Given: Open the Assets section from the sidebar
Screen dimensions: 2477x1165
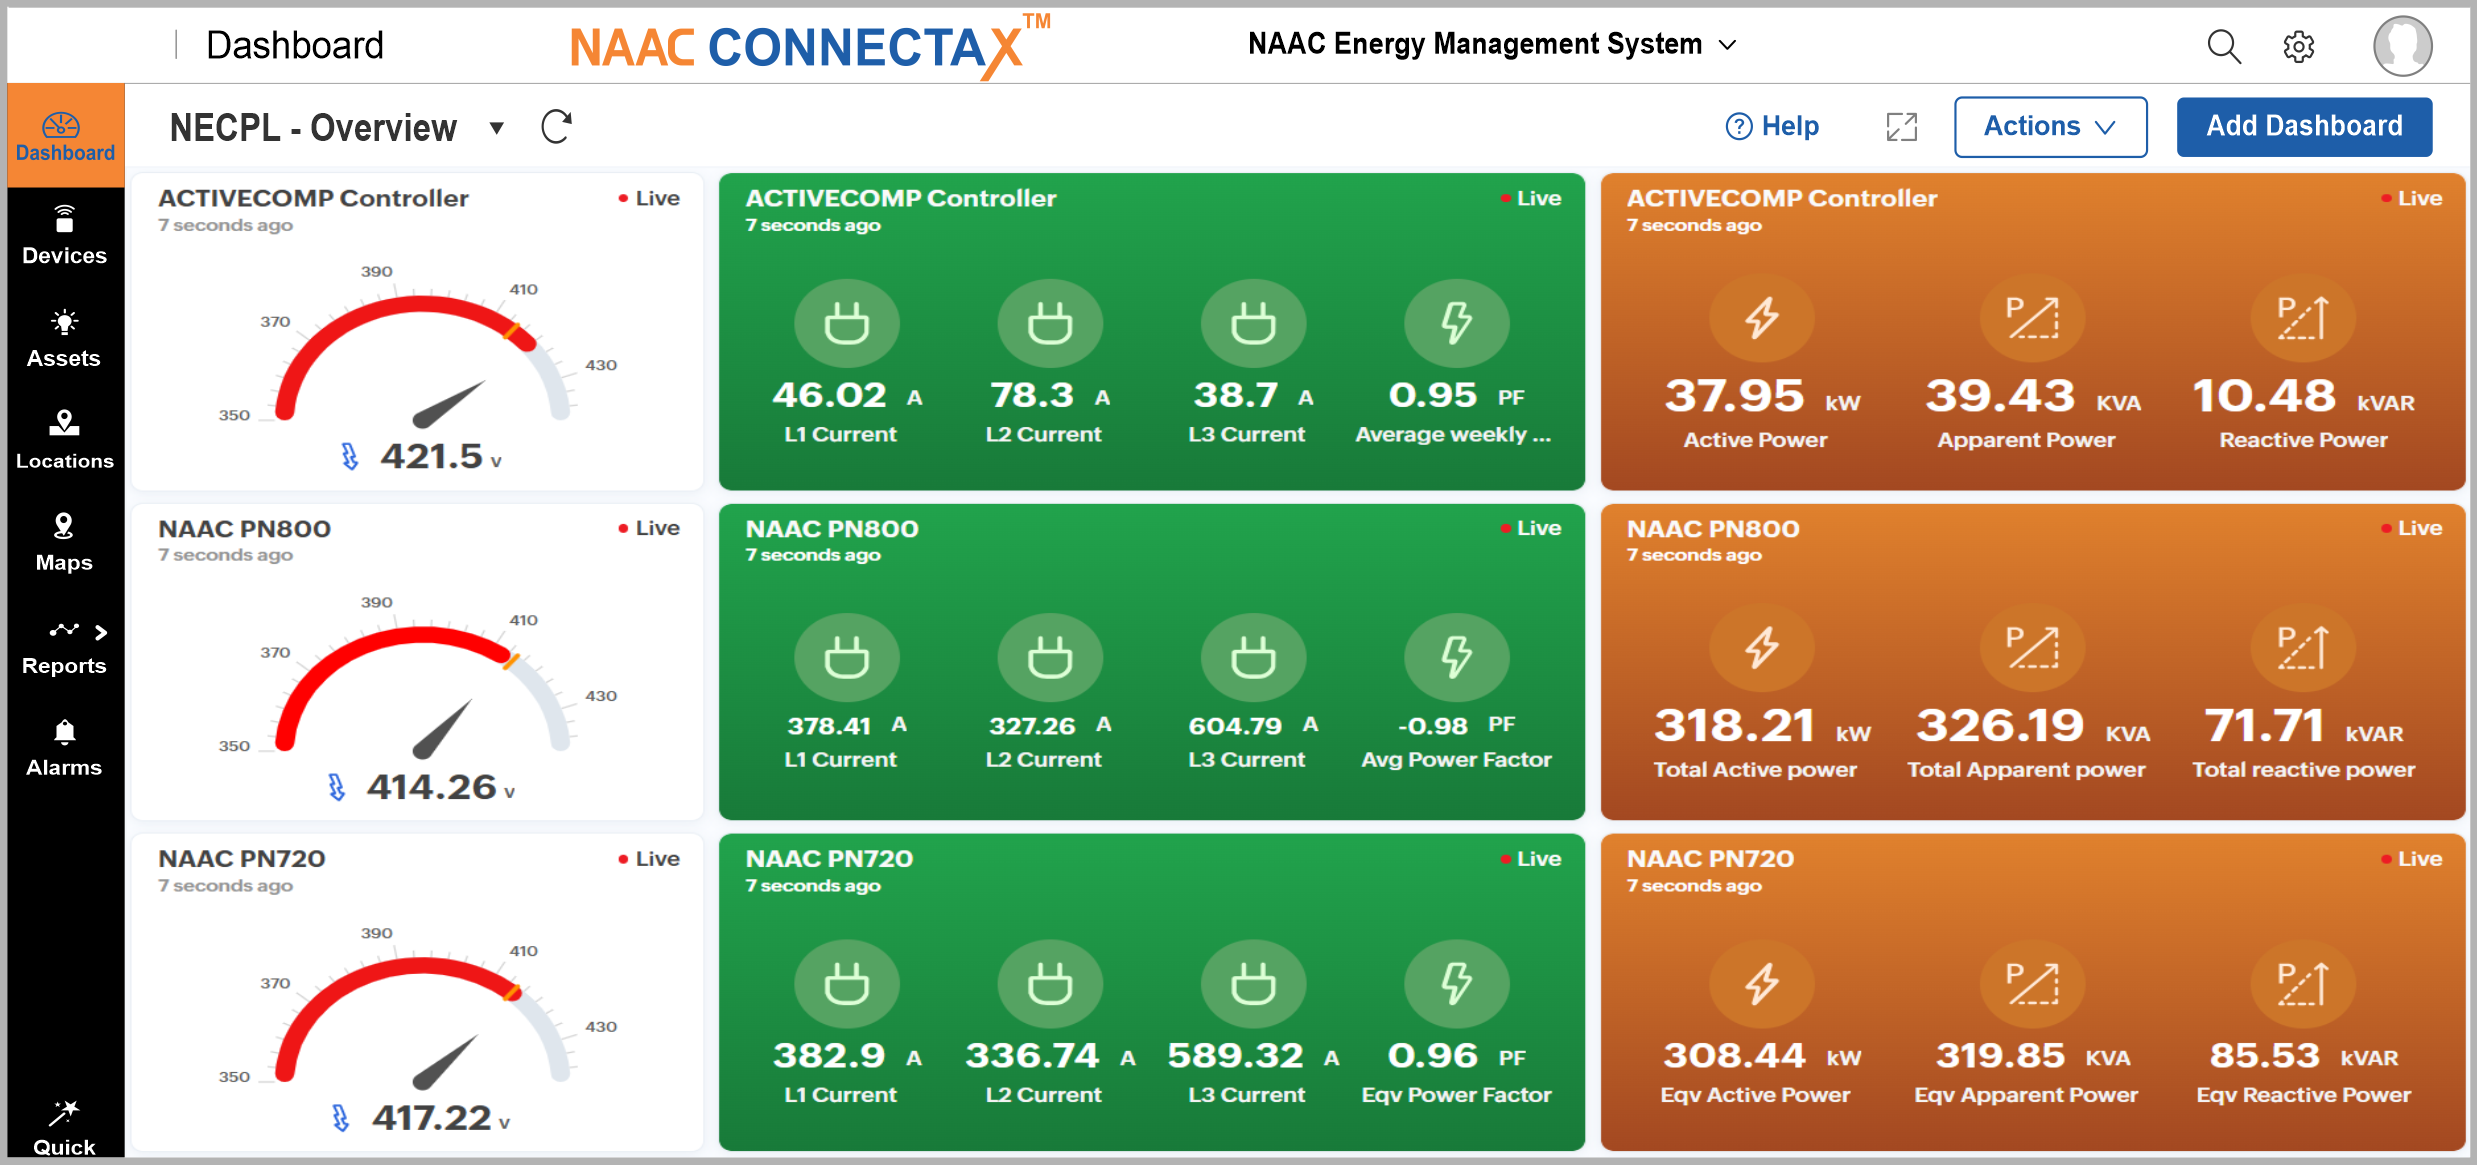Looking at the screenshot, I should pos(63,337).
